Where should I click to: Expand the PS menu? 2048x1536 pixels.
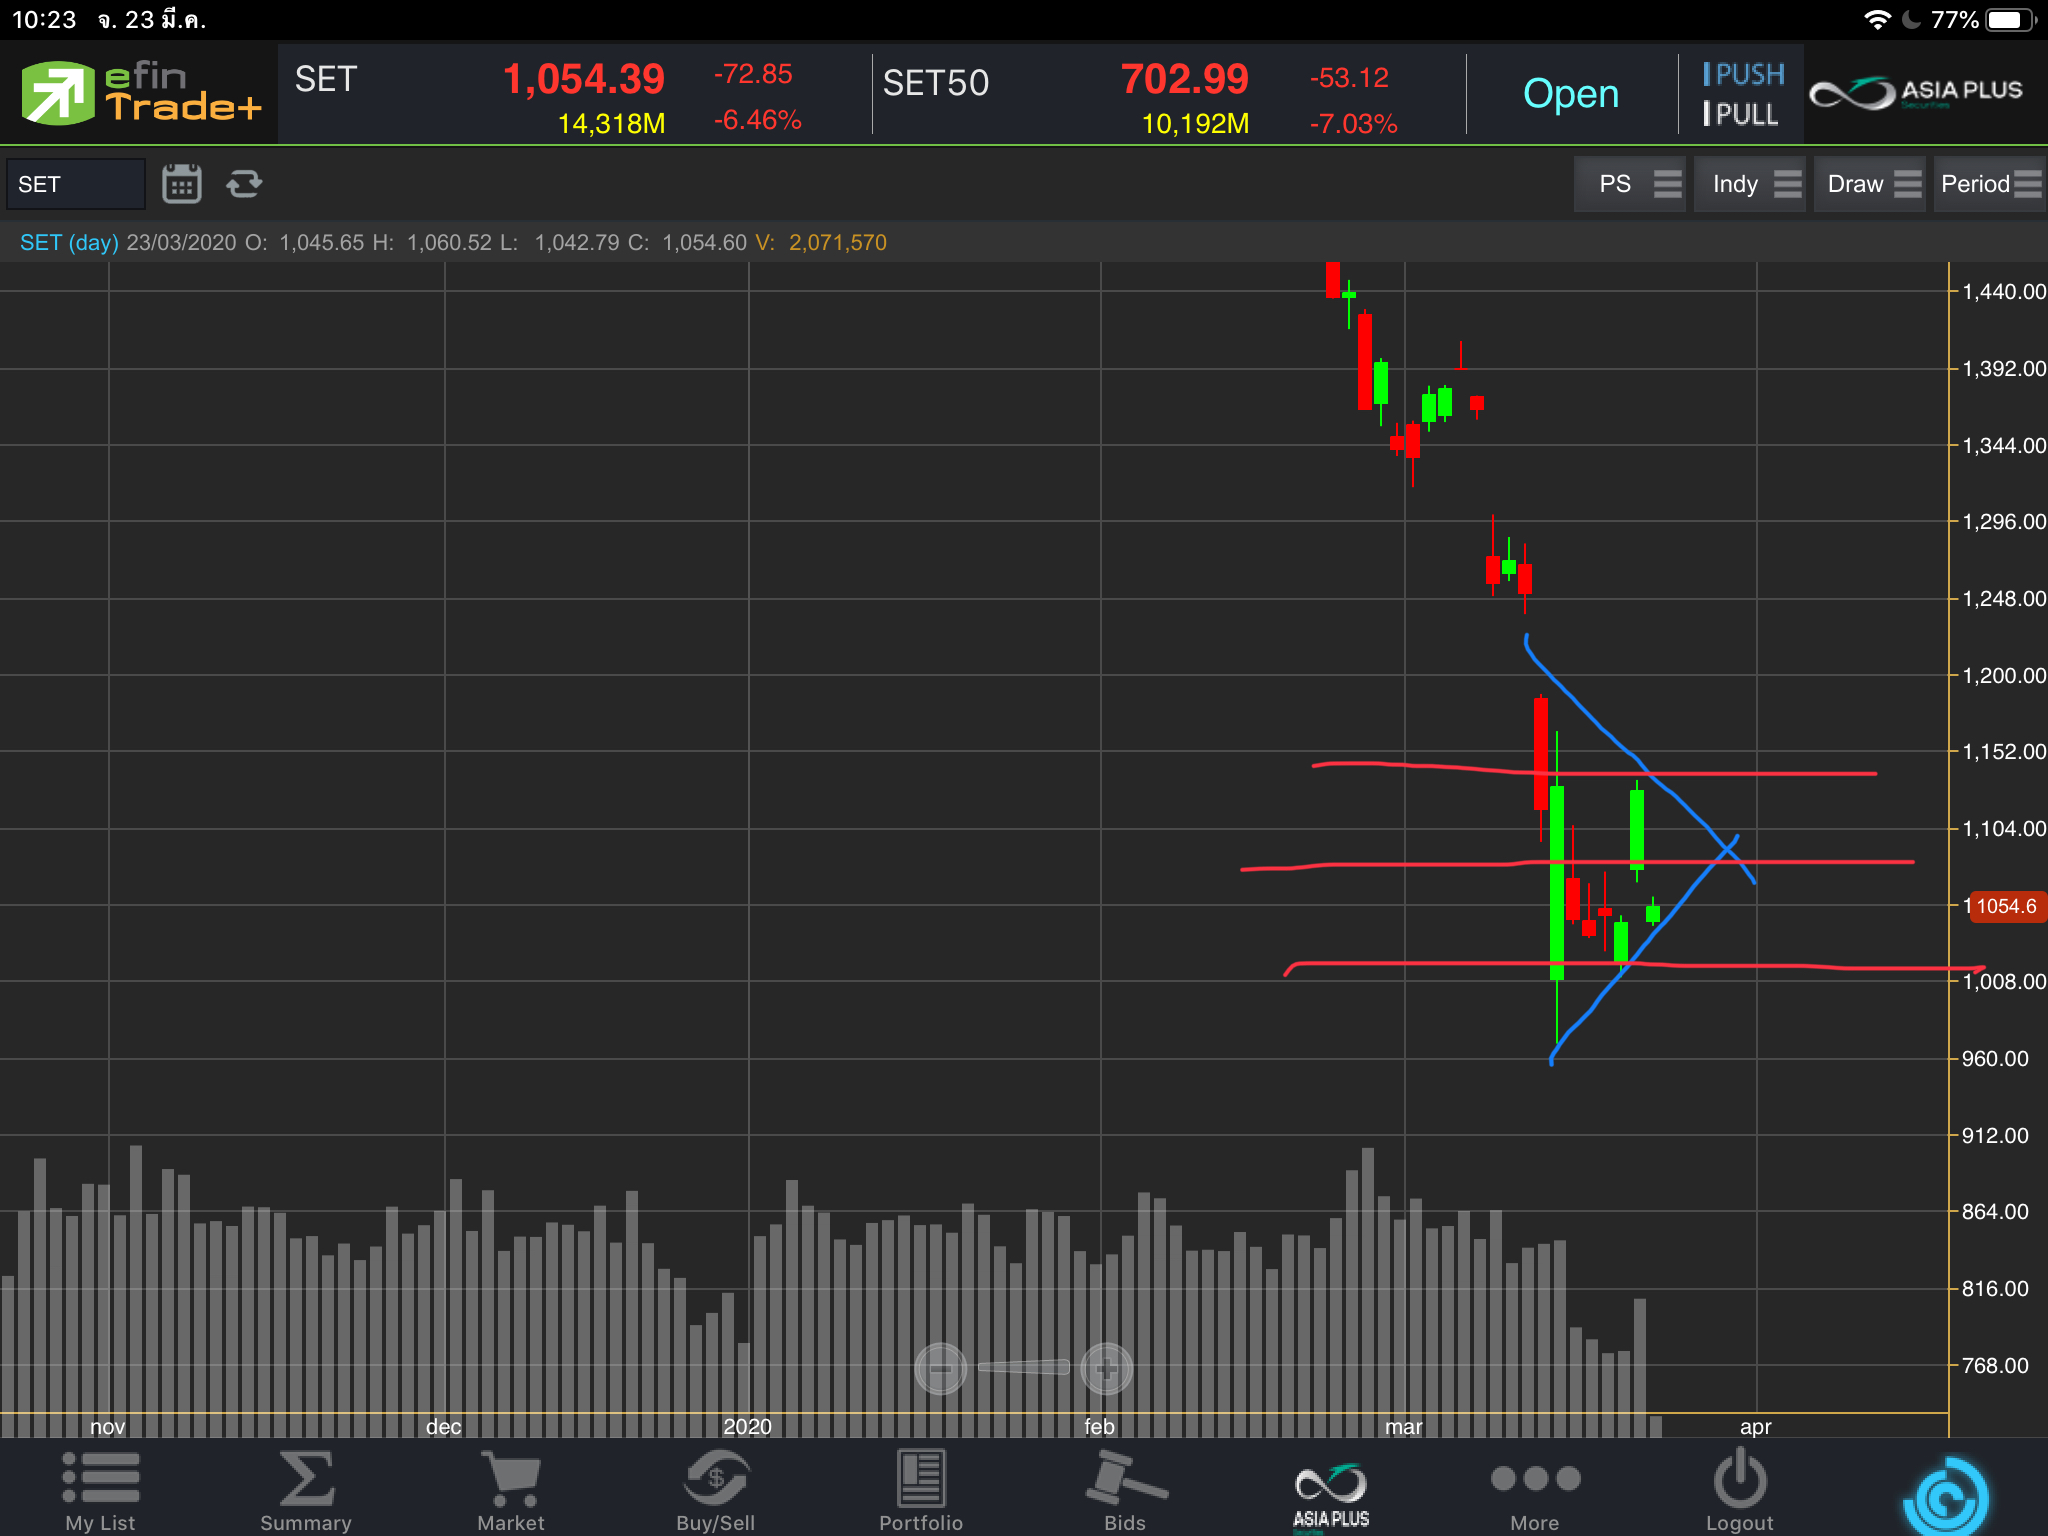click(1629, 184)
